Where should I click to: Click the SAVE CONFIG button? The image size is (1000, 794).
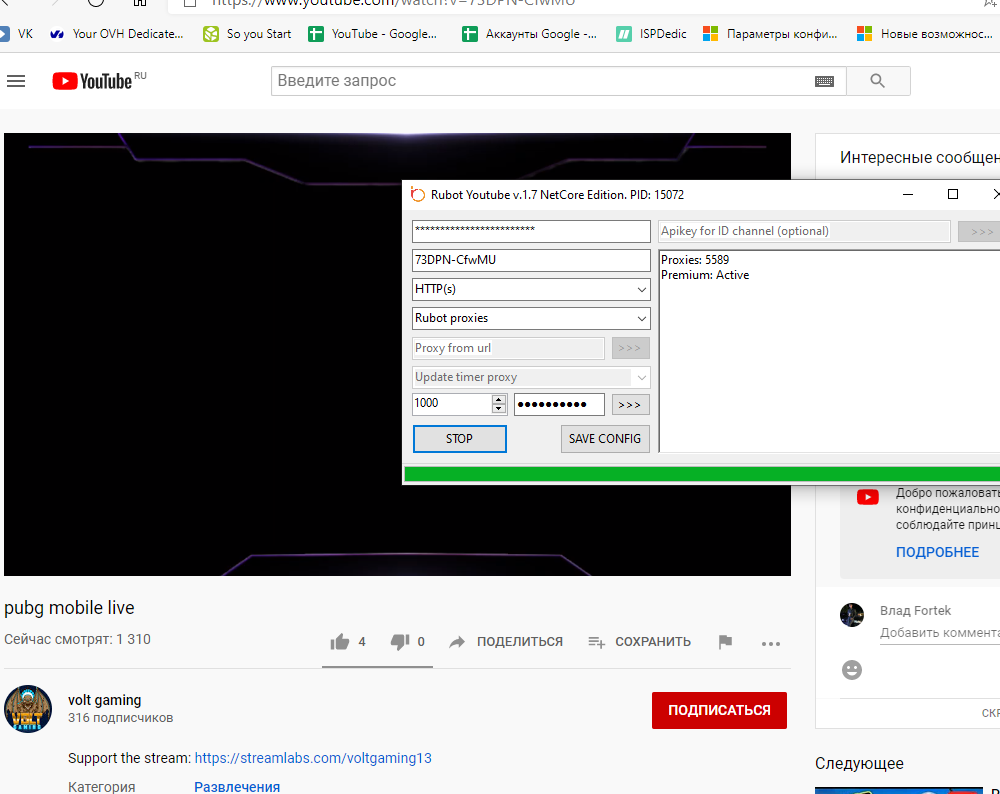(x=605, y=439)
